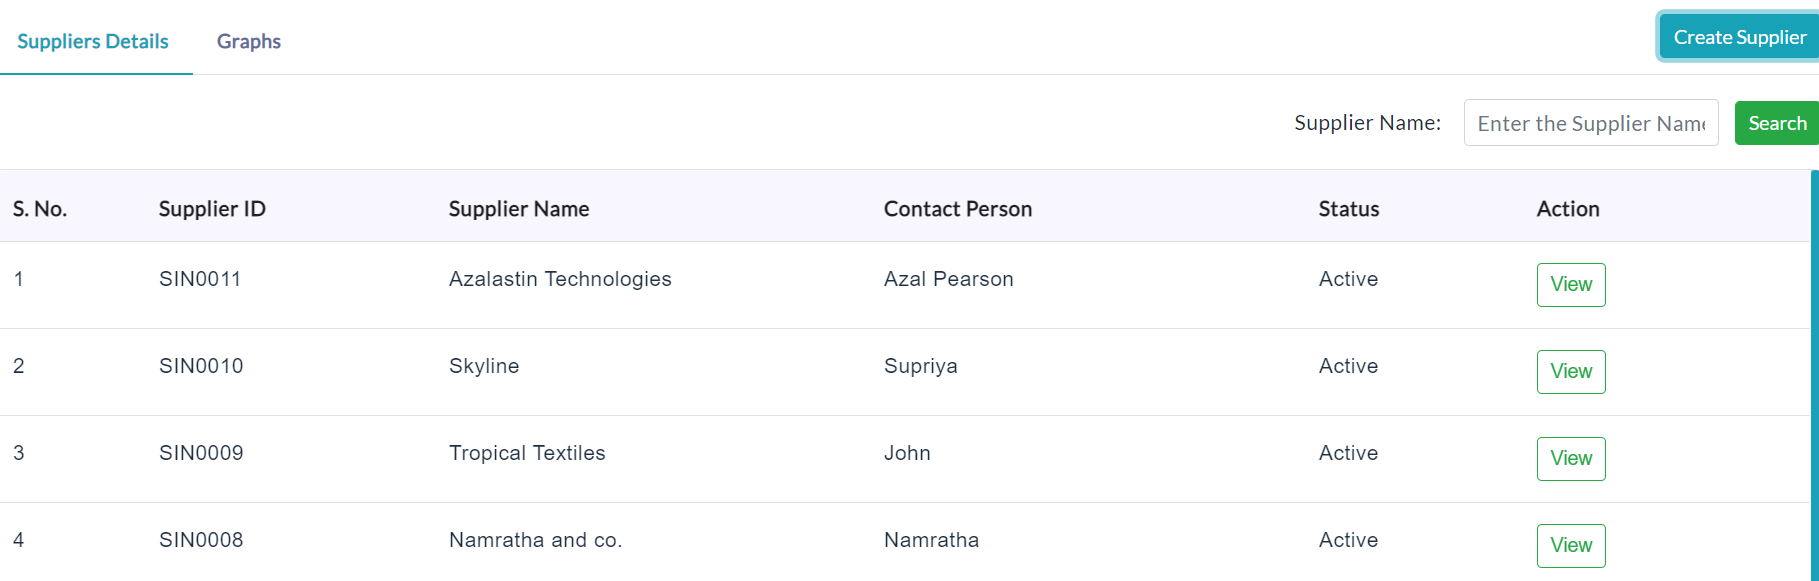Select the Tropical Textiles name cell
The width and height of the screenshot is (1819, 581).
527,453
